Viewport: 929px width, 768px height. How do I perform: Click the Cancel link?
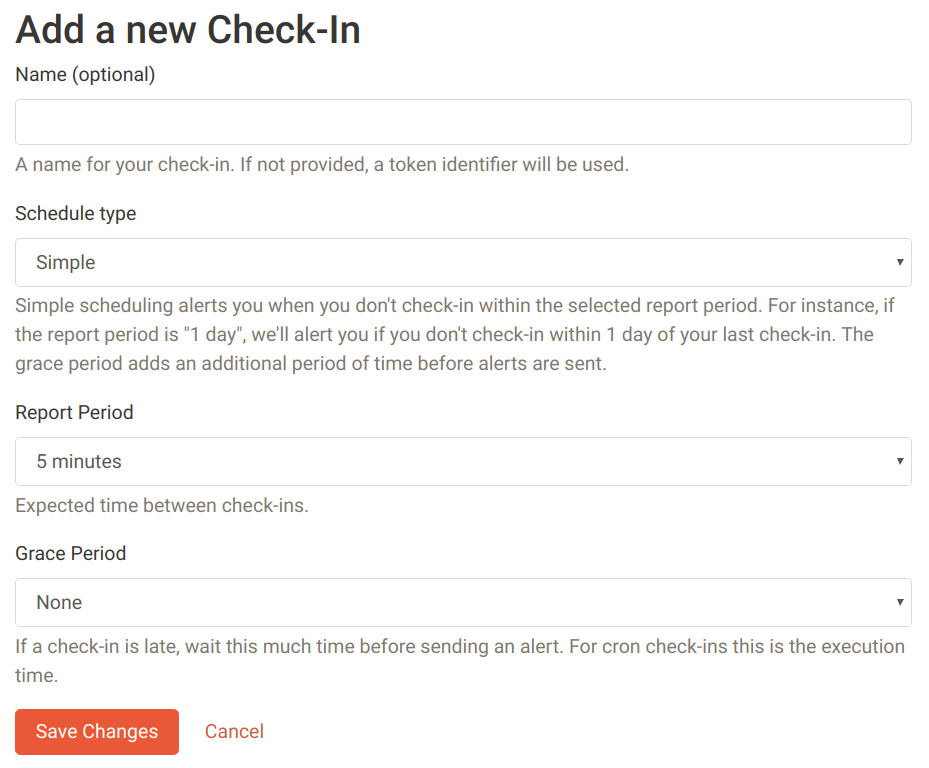[x=234, y=732]
